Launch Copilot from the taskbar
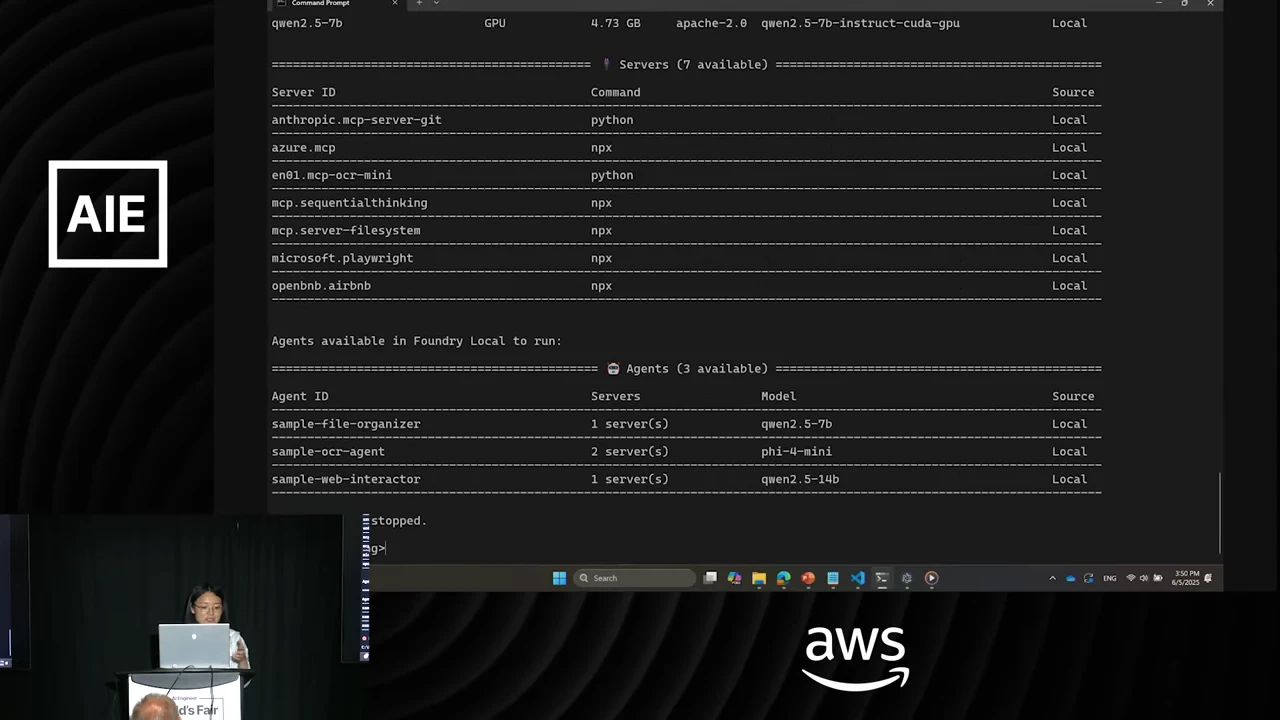 pyautogui.click(x=735, y=578)
